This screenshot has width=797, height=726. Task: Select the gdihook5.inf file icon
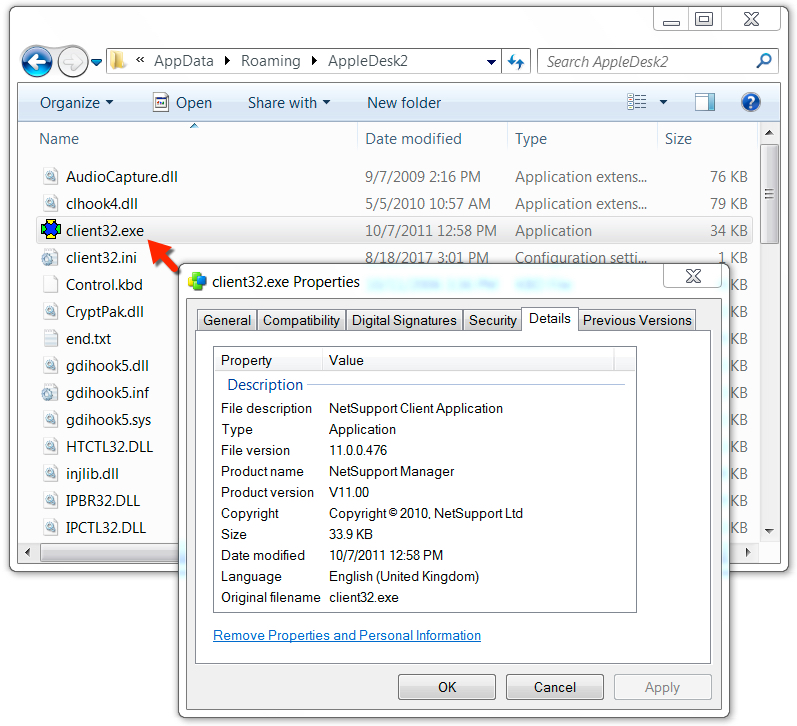[x=50, y=392]
